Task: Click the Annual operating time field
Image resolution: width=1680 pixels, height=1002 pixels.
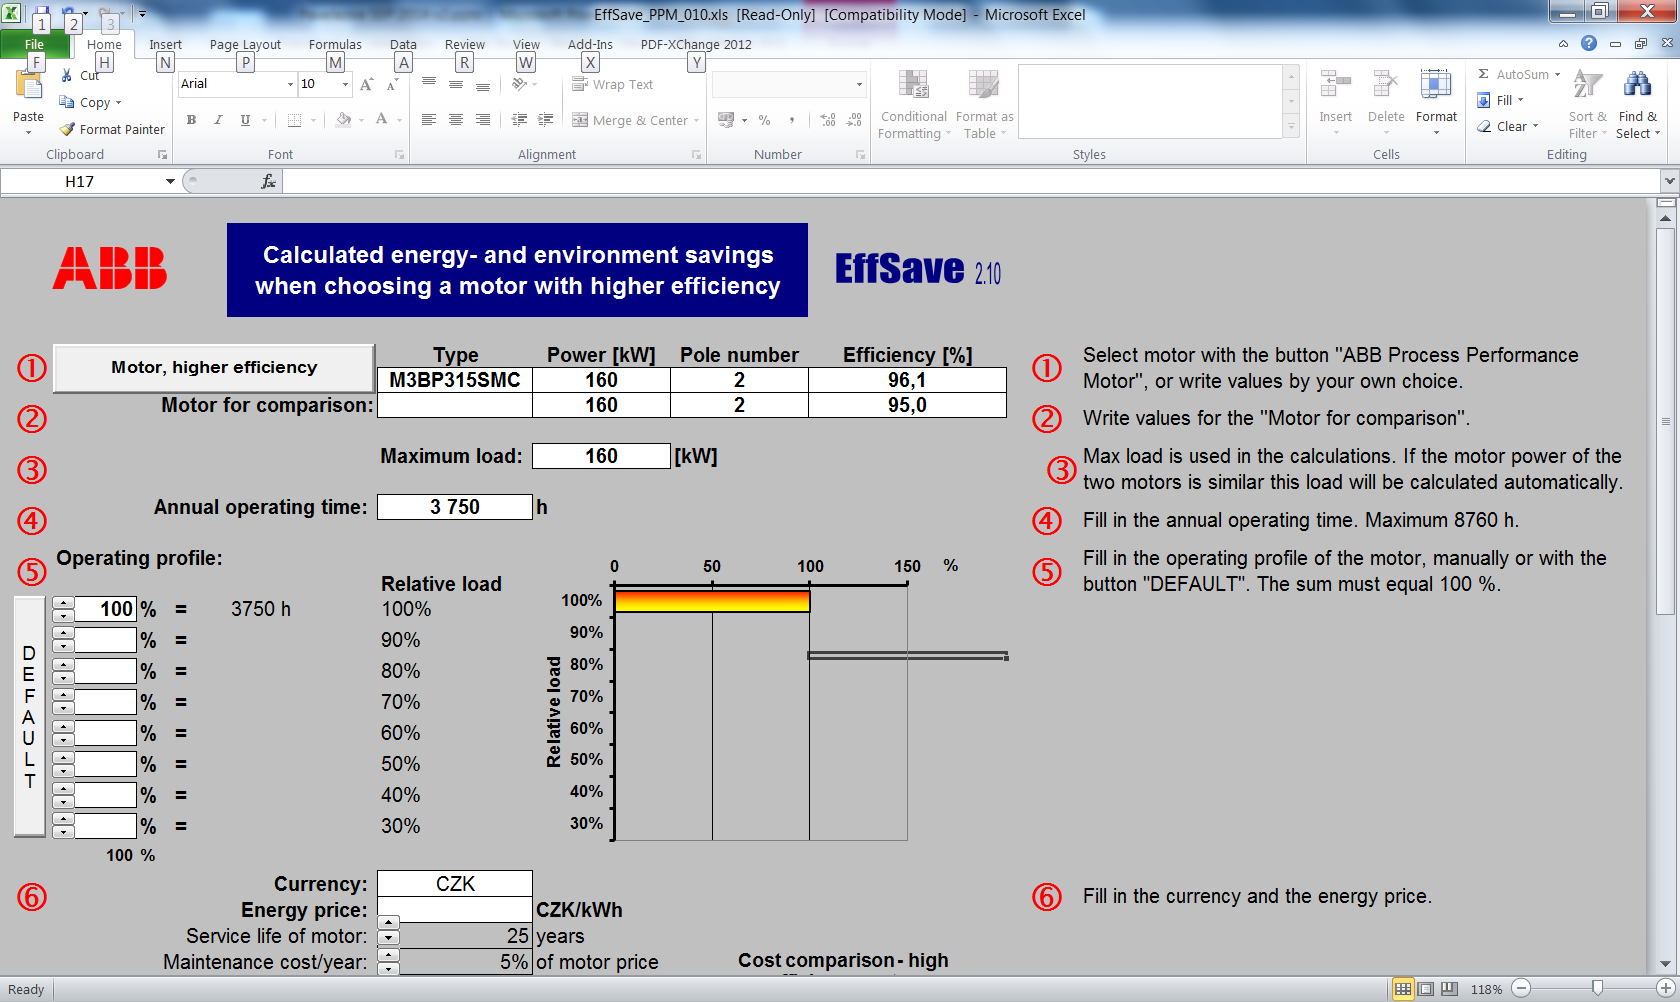Action: point(455,507)
